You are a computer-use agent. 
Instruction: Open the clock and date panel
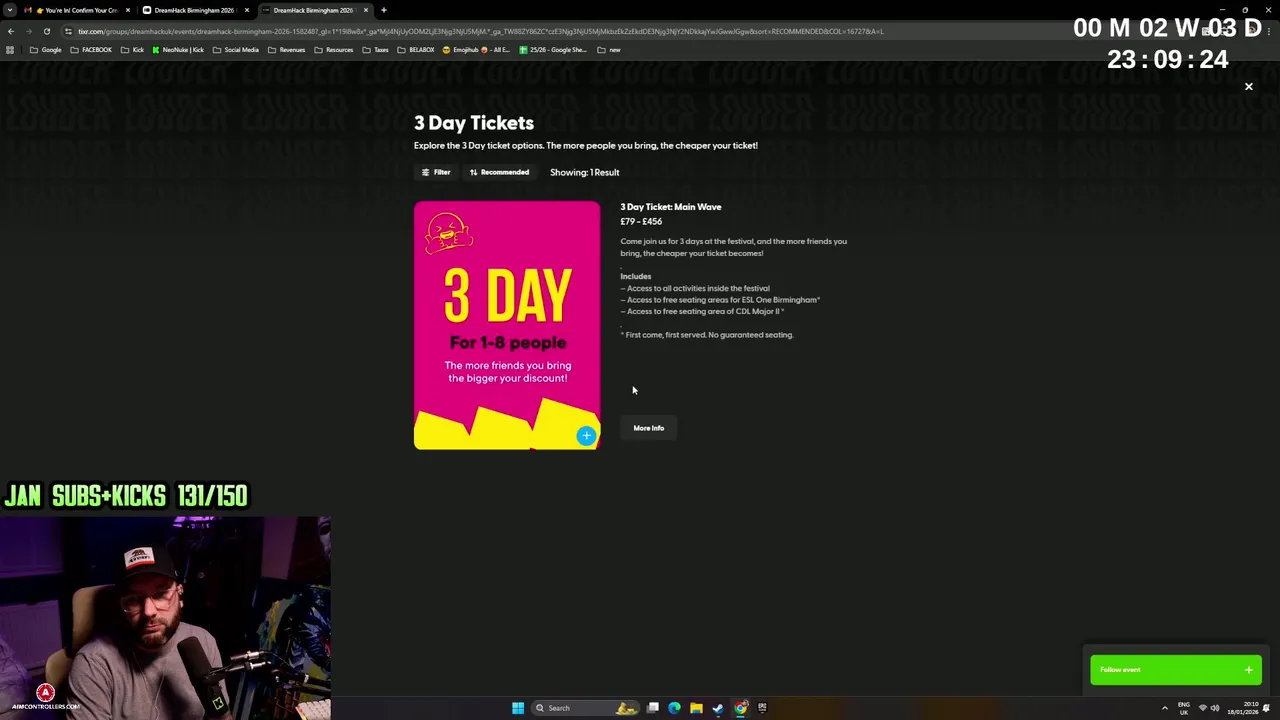pos(1244,708)
